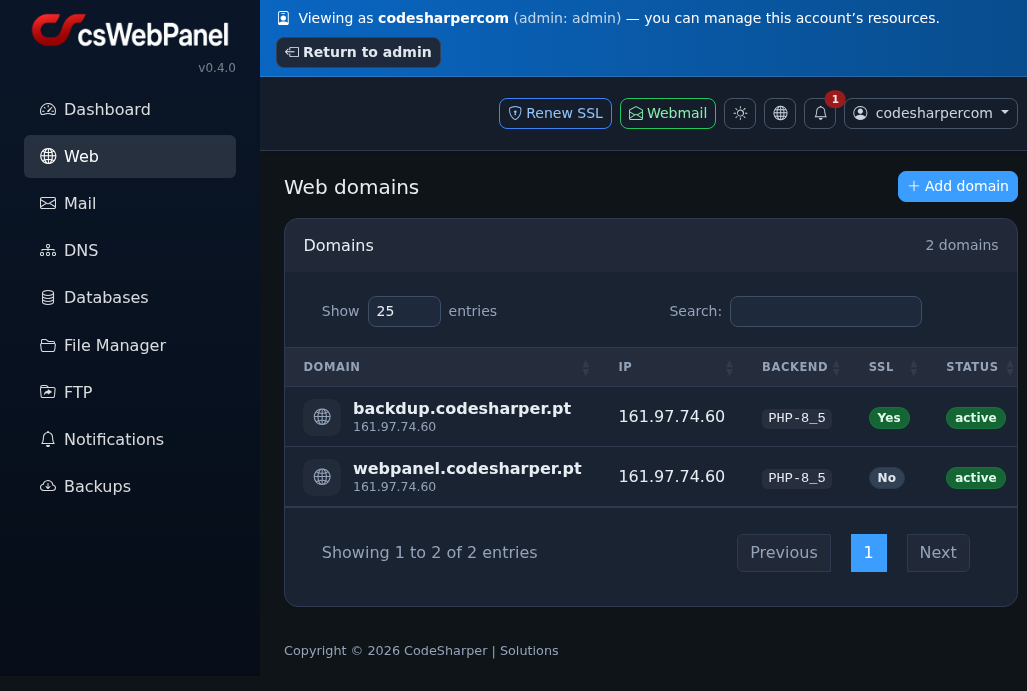
Task: Open the FTP section
Action: (130, 392)
